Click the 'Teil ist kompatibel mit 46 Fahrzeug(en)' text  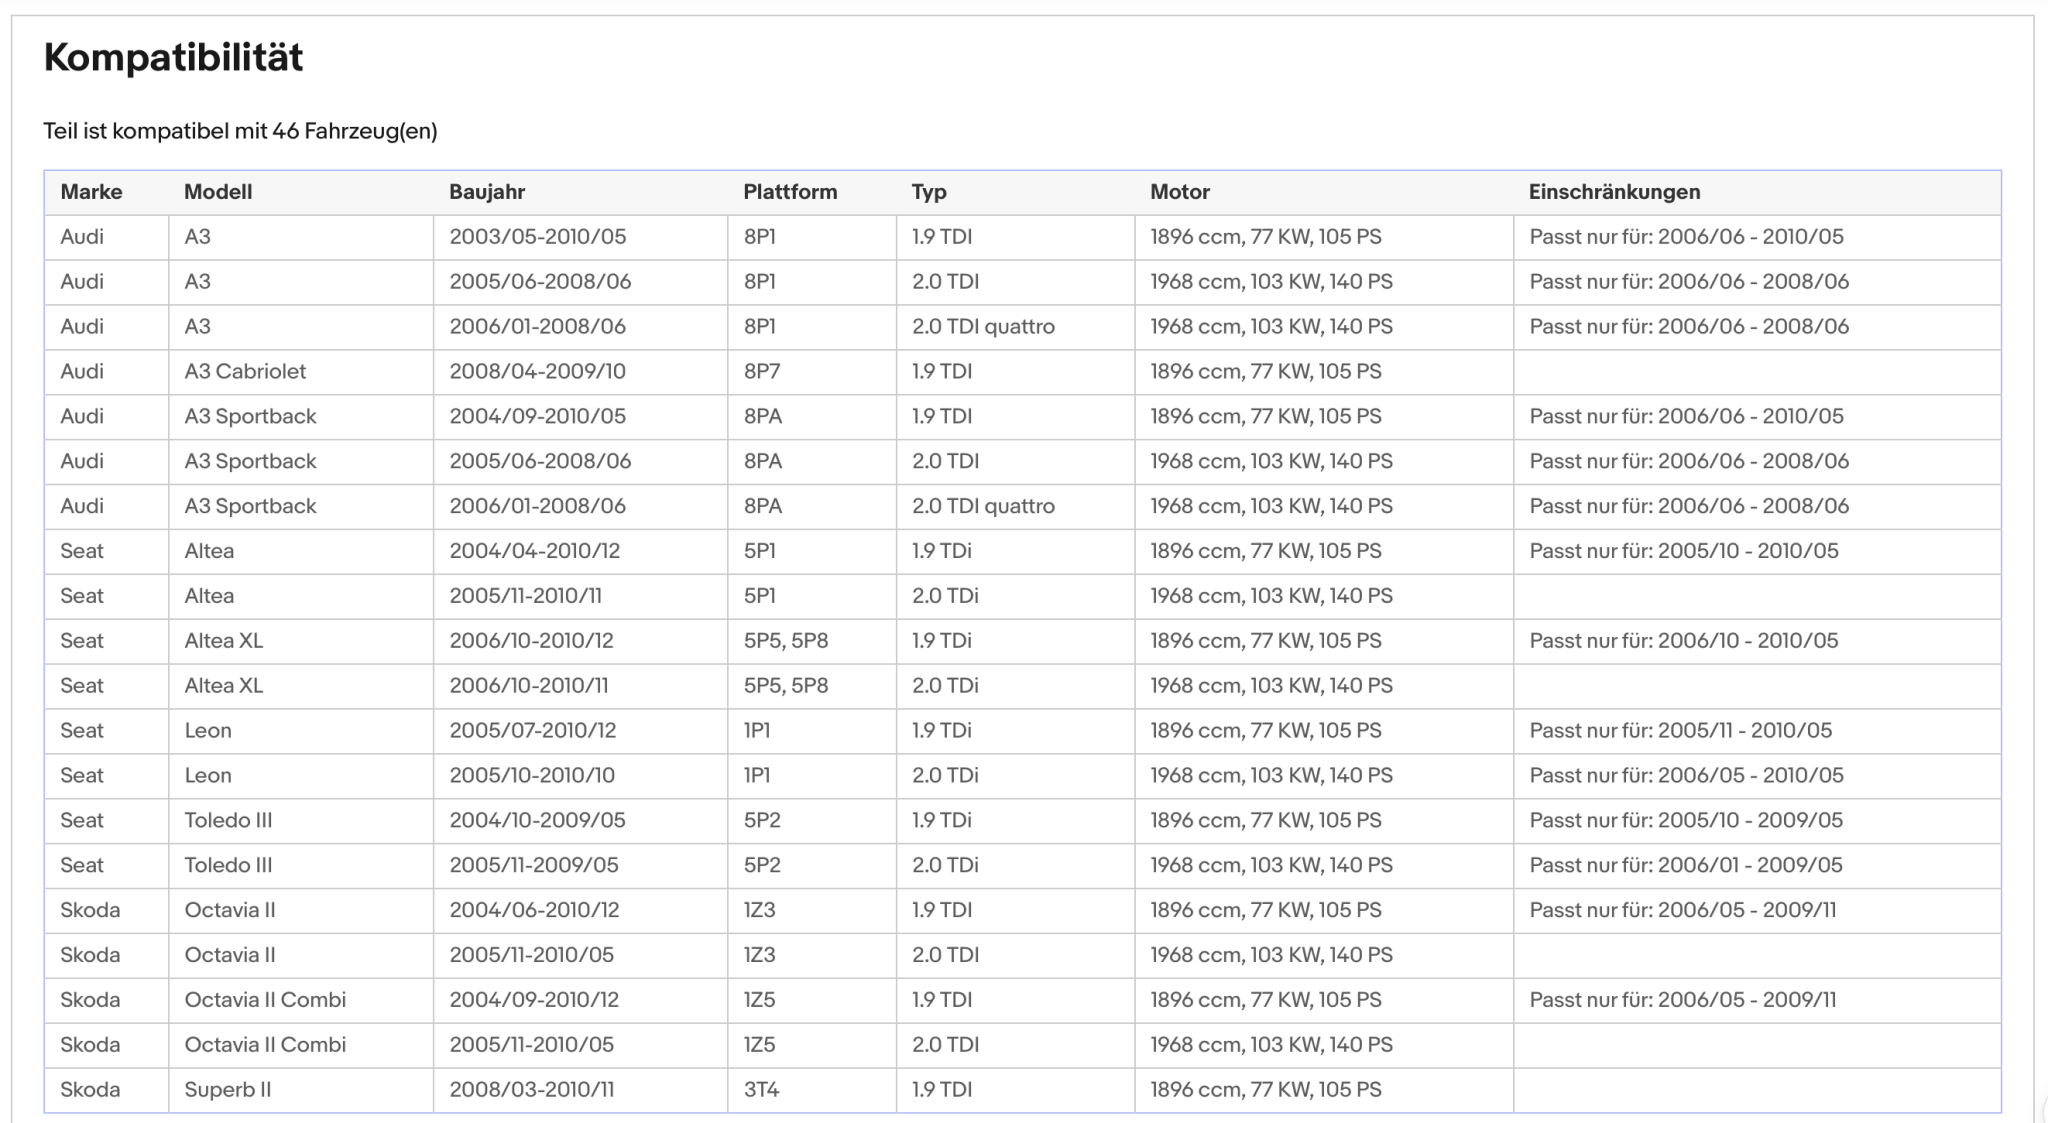tap(240, 131)
